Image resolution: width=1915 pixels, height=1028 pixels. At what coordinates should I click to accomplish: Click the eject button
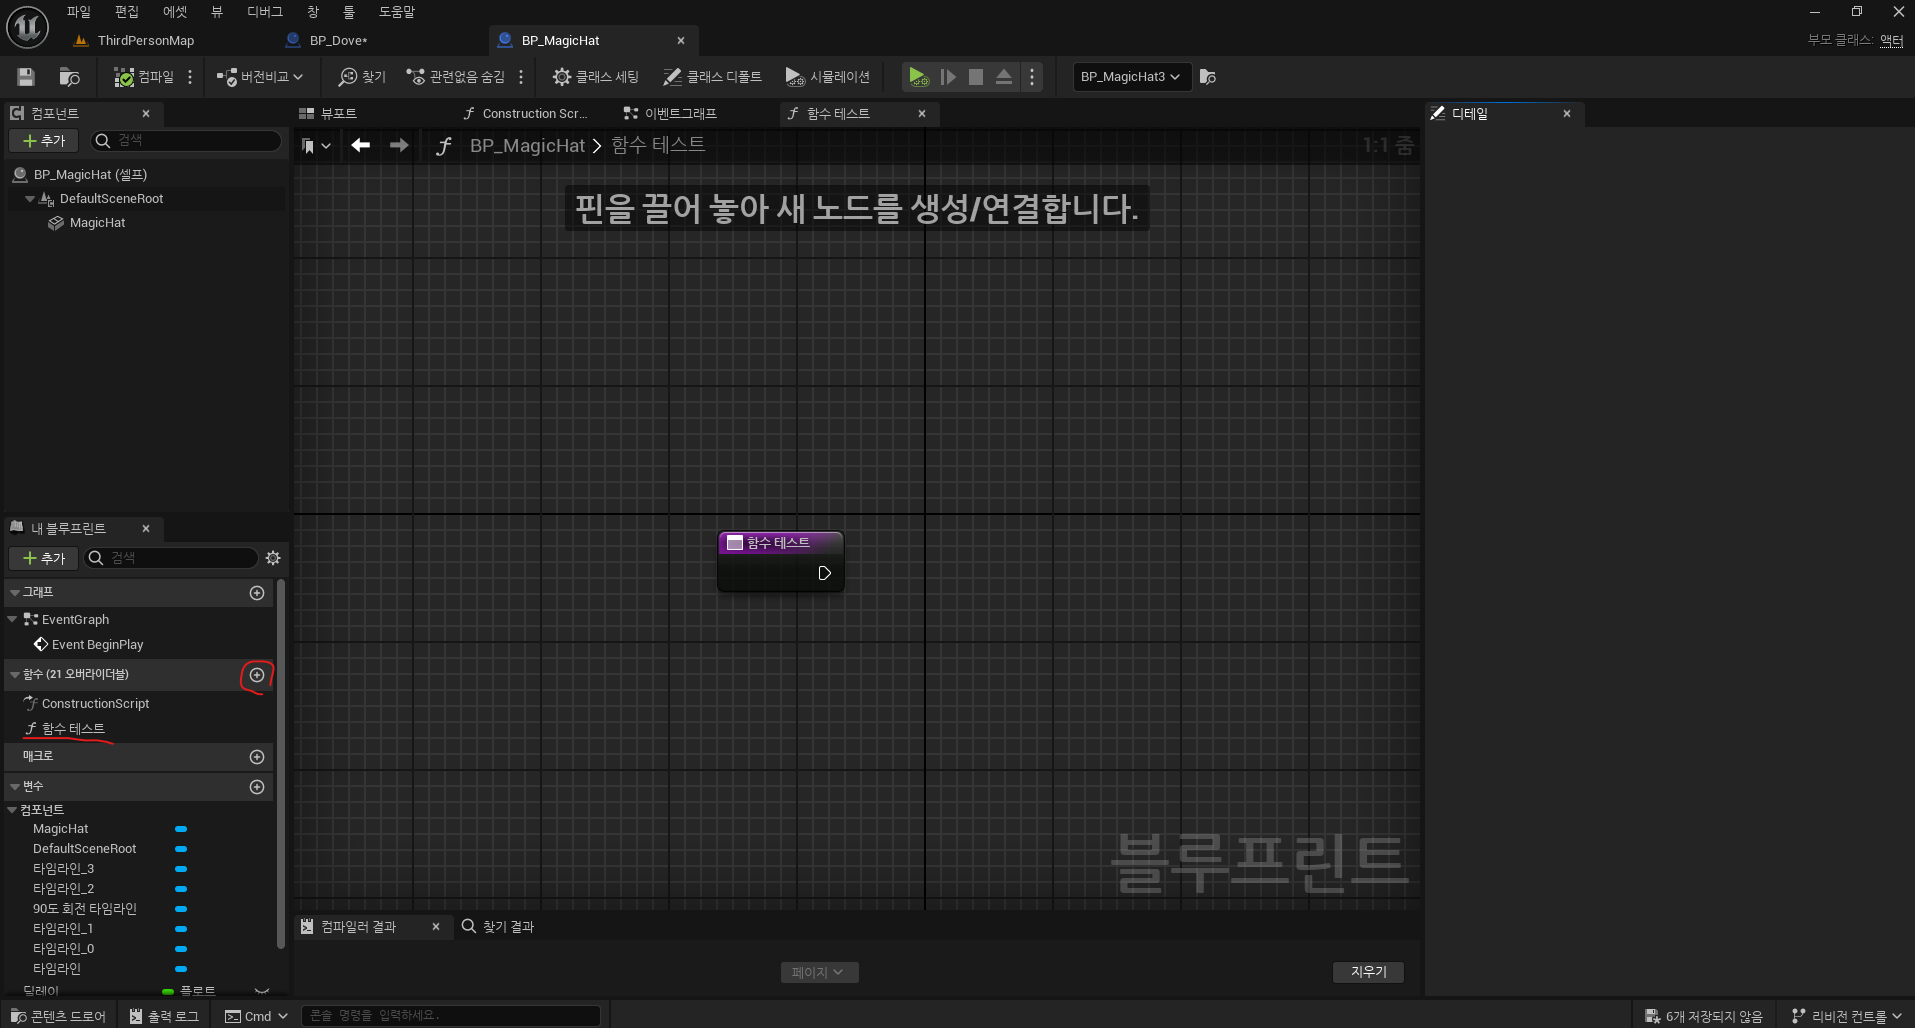click(x=1004, y=77)
